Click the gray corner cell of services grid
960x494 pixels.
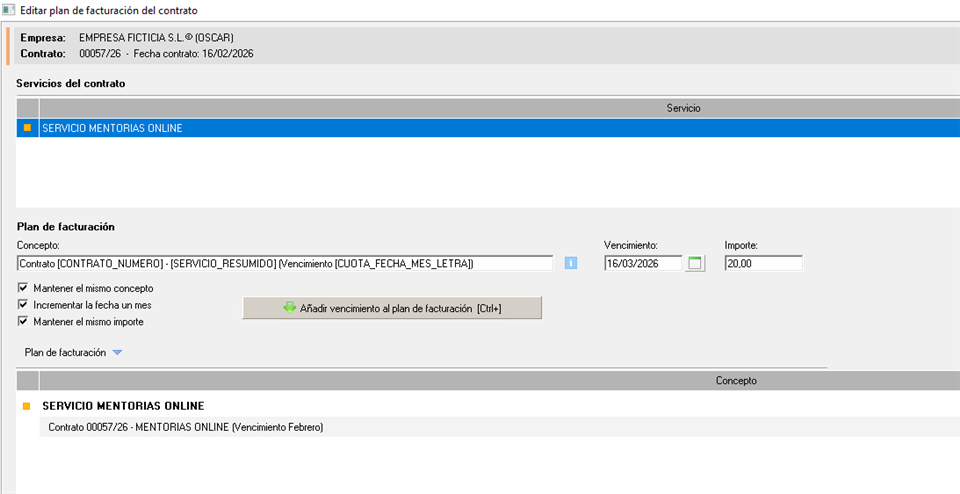pyautogui.click(x=27, y=107)
